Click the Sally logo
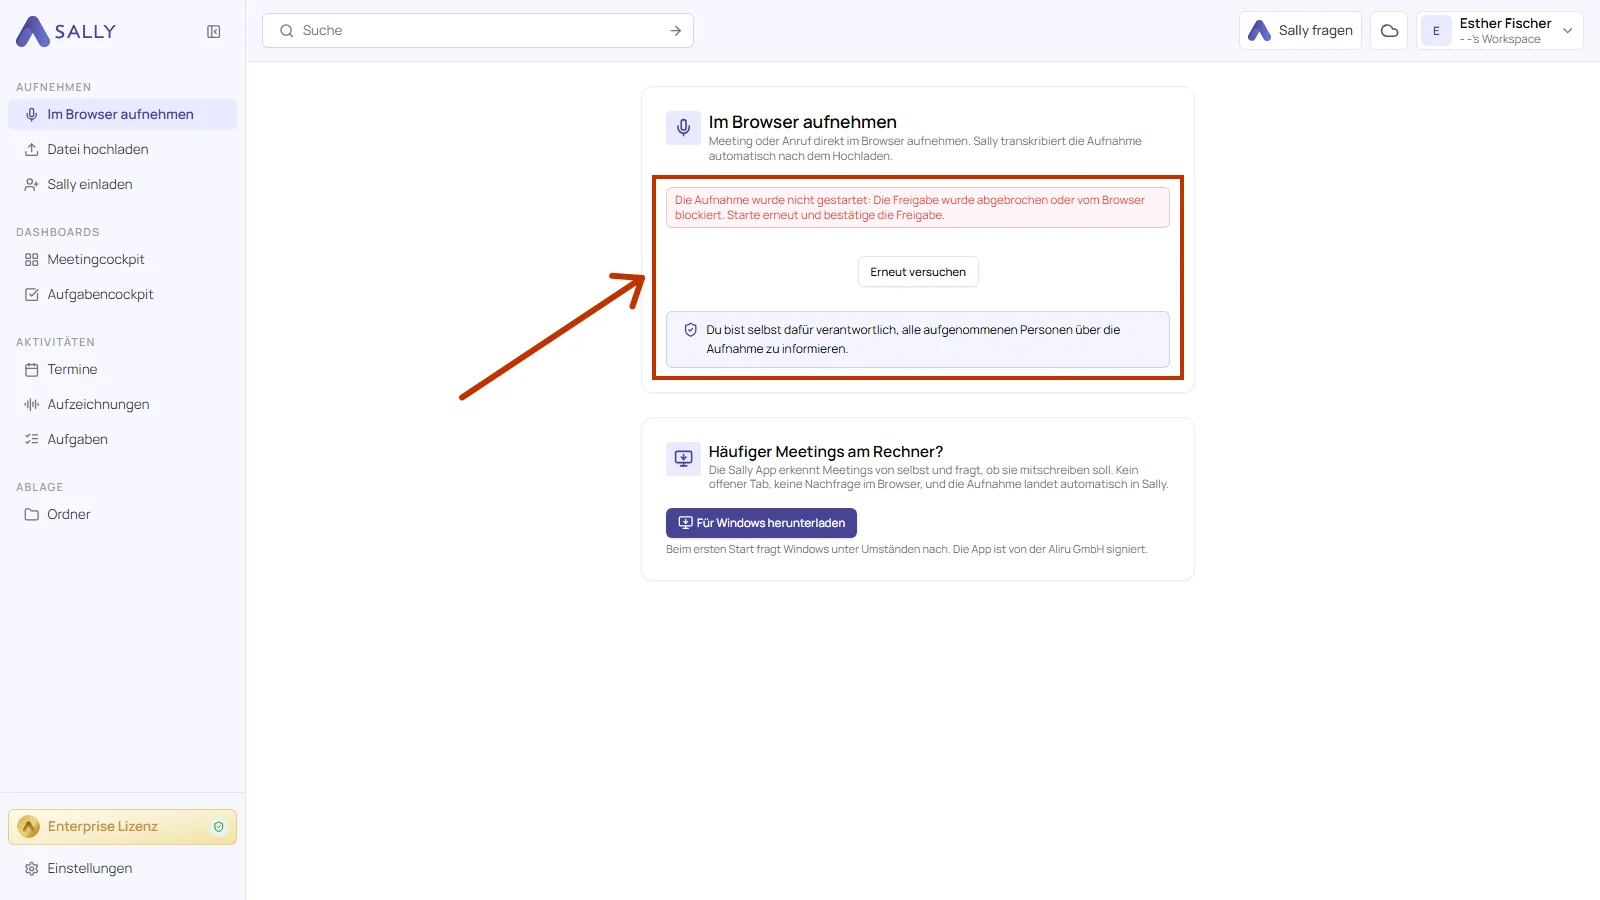1600x900 pixels. (66, 31)
